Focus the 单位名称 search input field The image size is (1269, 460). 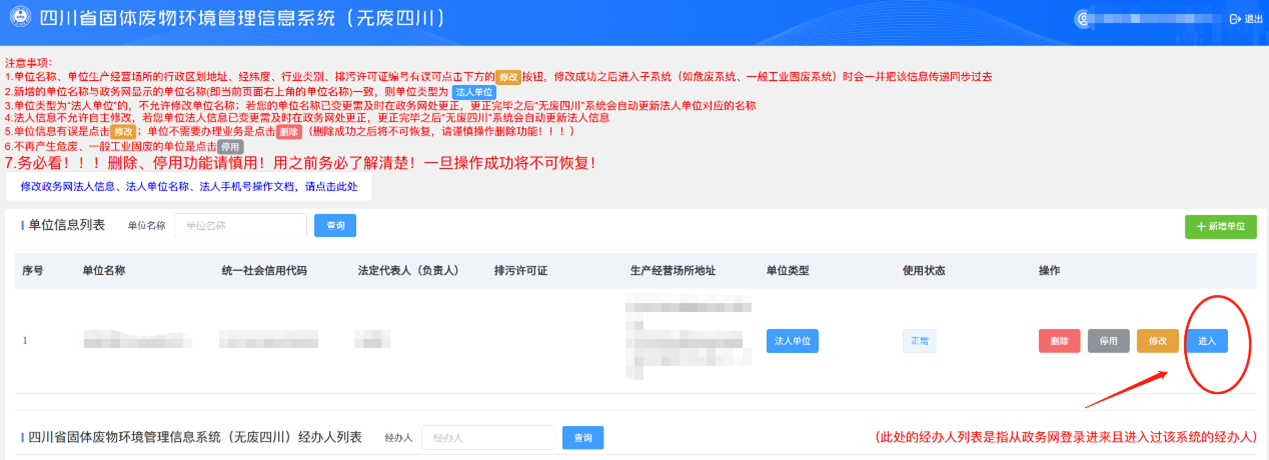[x=240, y=226]
